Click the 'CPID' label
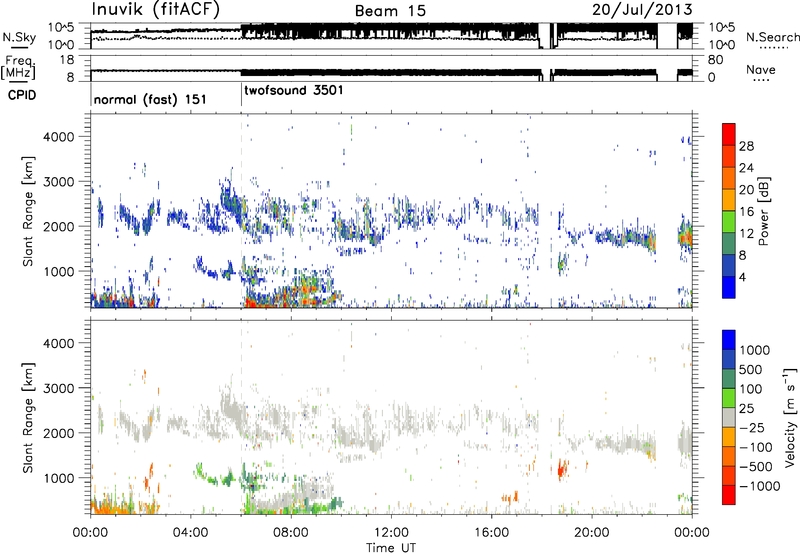Image resolution: width=800 pixels, height=554 pixels. point(22,95)
